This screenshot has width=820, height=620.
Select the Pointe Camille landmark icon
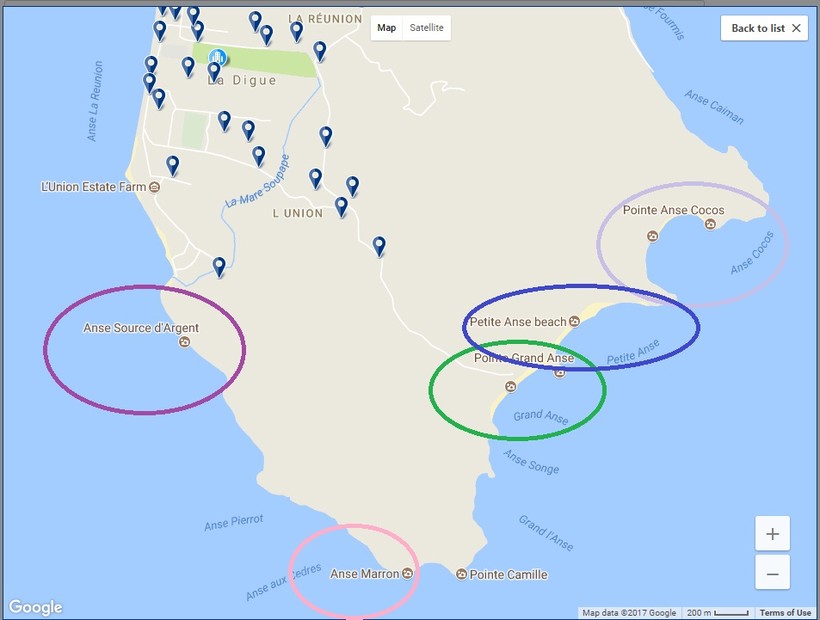pos(461,574)
